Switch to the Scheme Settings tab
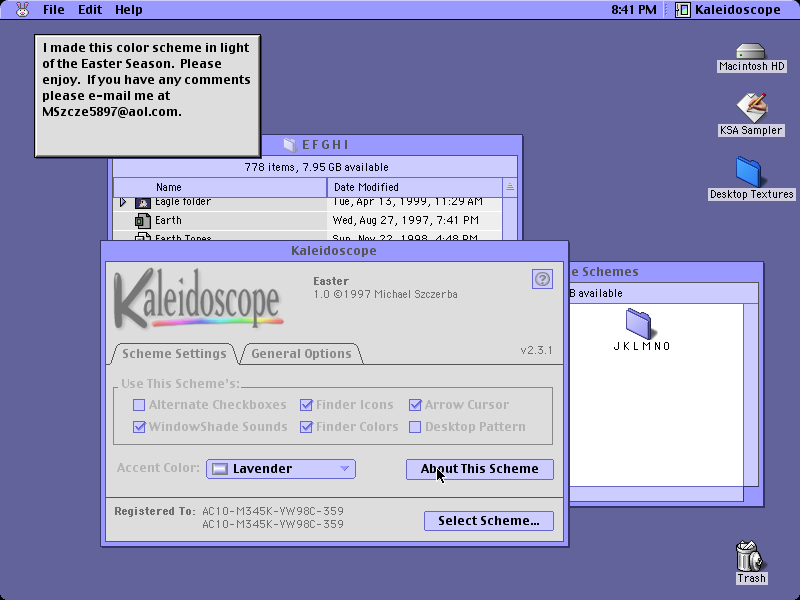Viewport: 800px width, 600px height. tap(174, 354)
